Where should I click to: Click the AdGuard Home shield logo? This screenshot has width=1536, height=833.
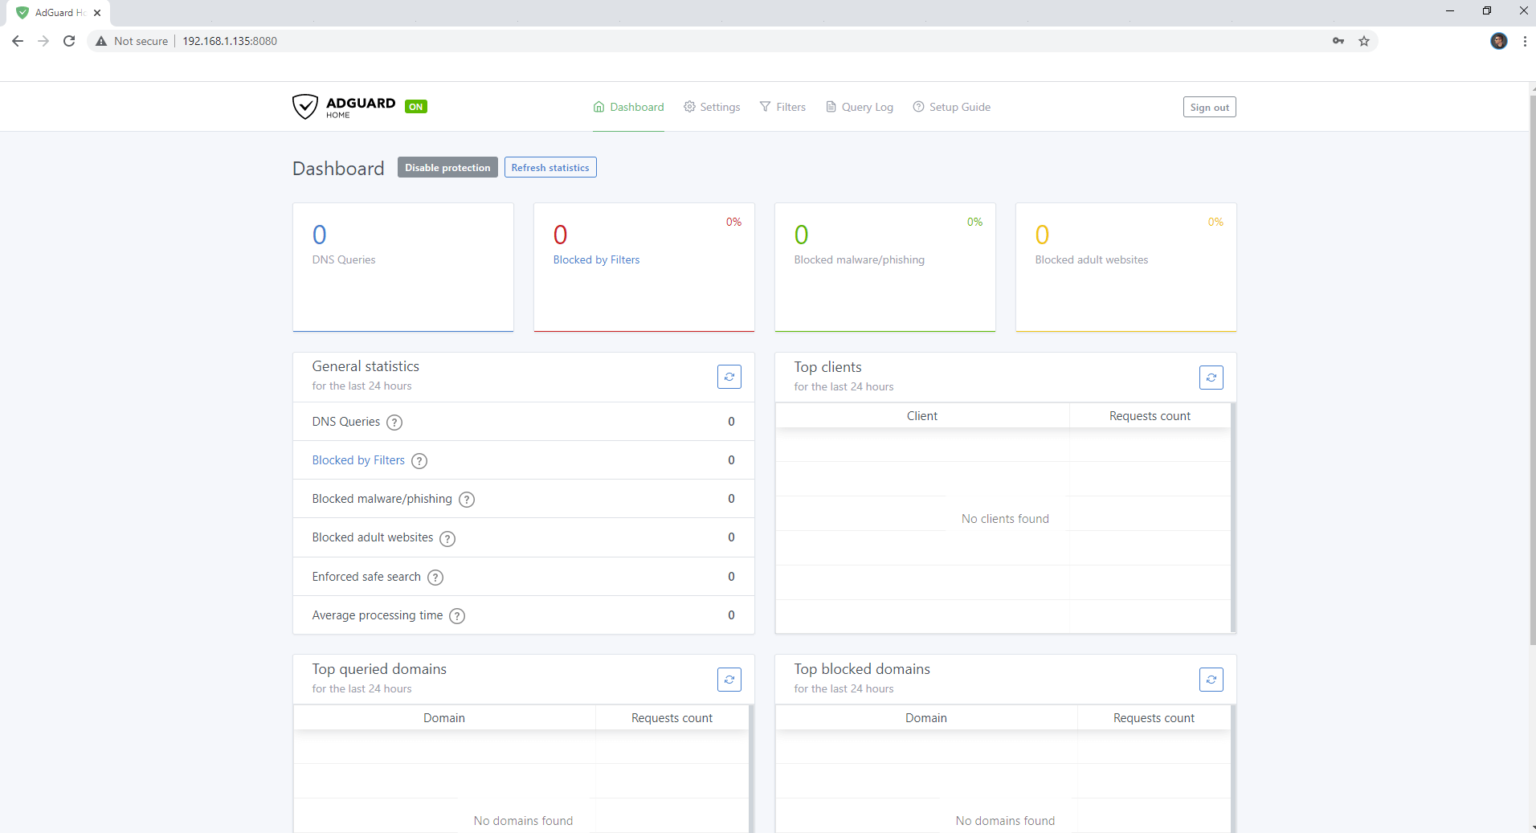tap(305, 106)
